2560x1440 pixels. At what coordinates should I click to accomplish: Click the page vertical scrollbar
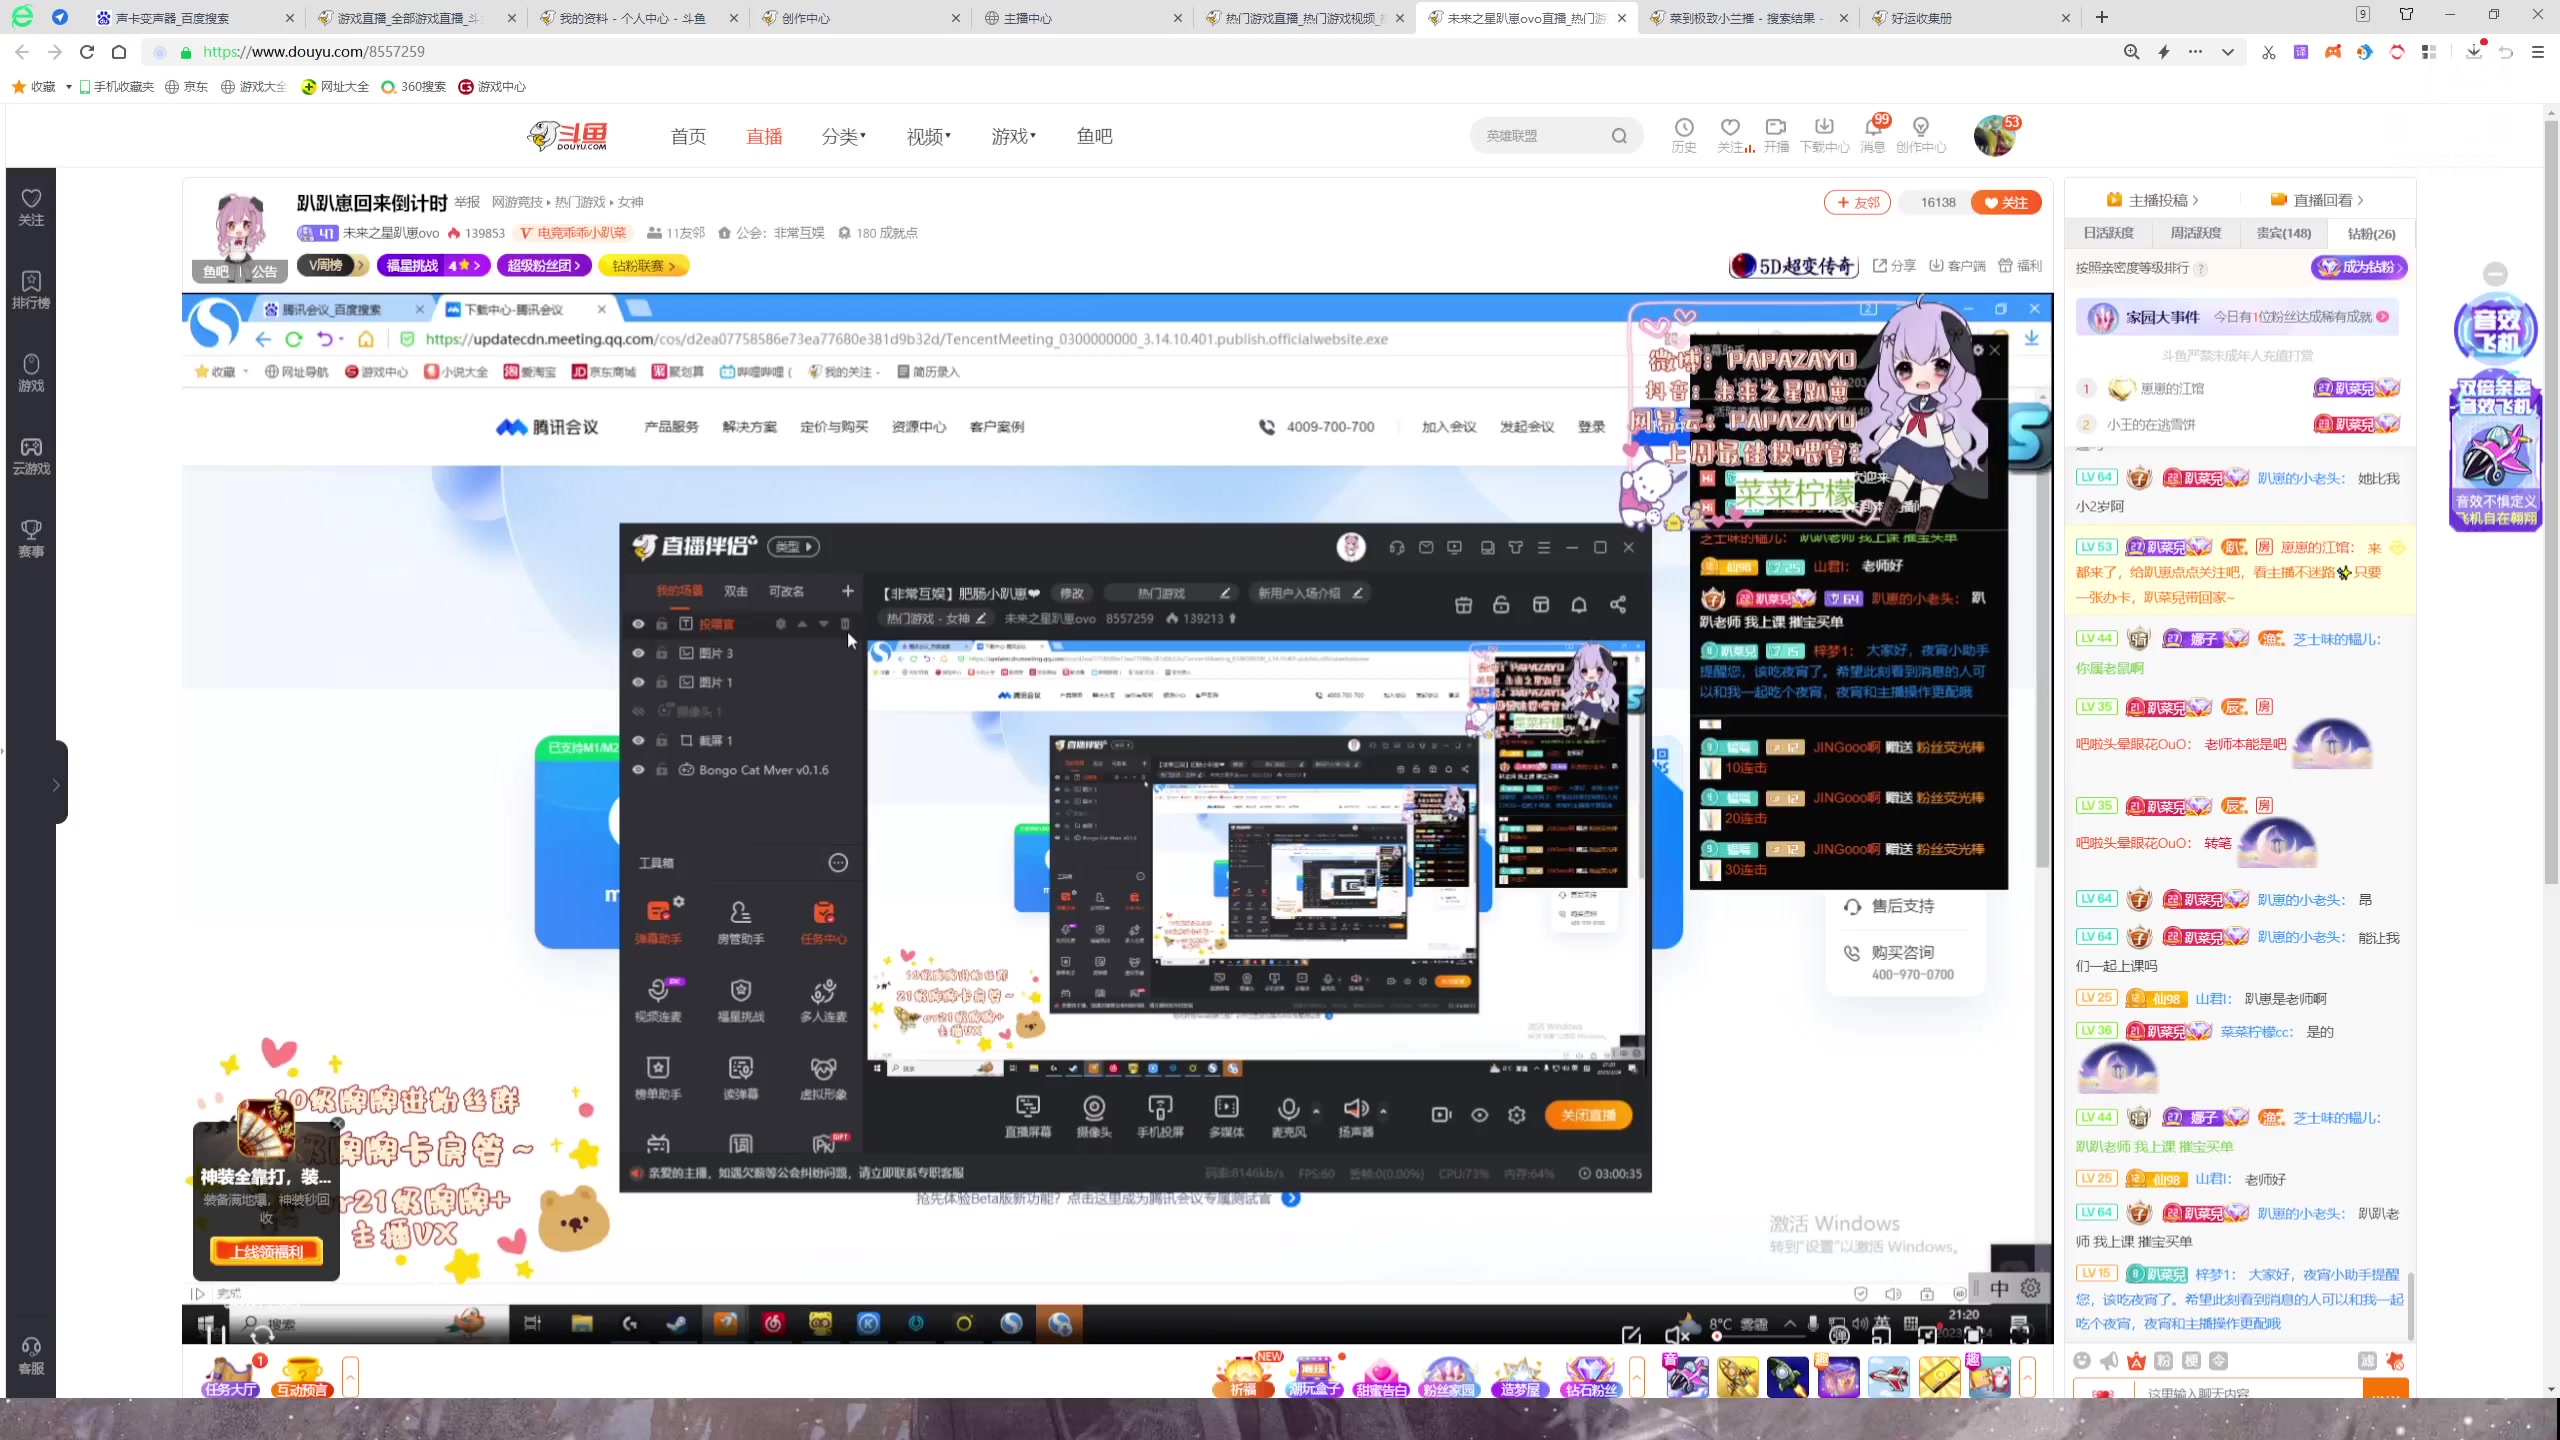tap(2550, 500)
